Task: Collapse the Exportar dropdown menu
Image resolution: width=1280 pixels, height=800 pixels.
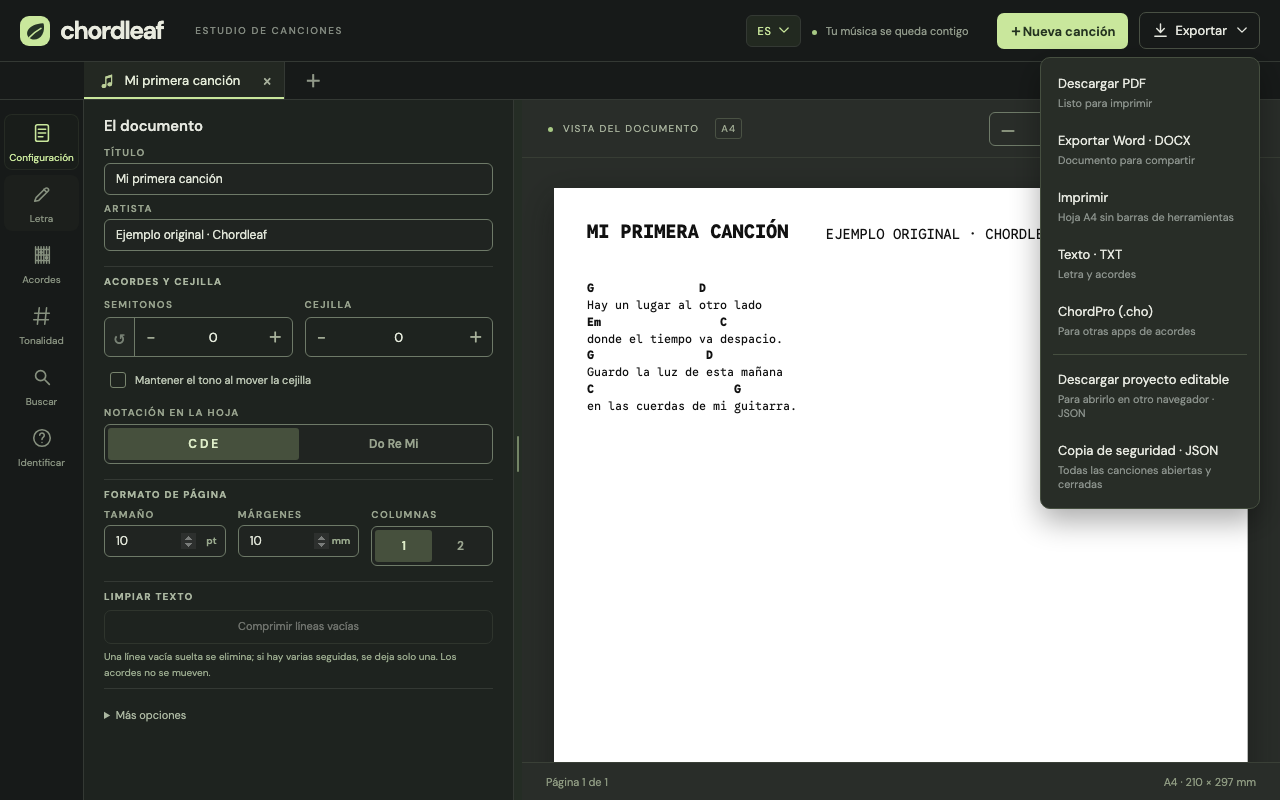Action: click(x=1199, y=31)
